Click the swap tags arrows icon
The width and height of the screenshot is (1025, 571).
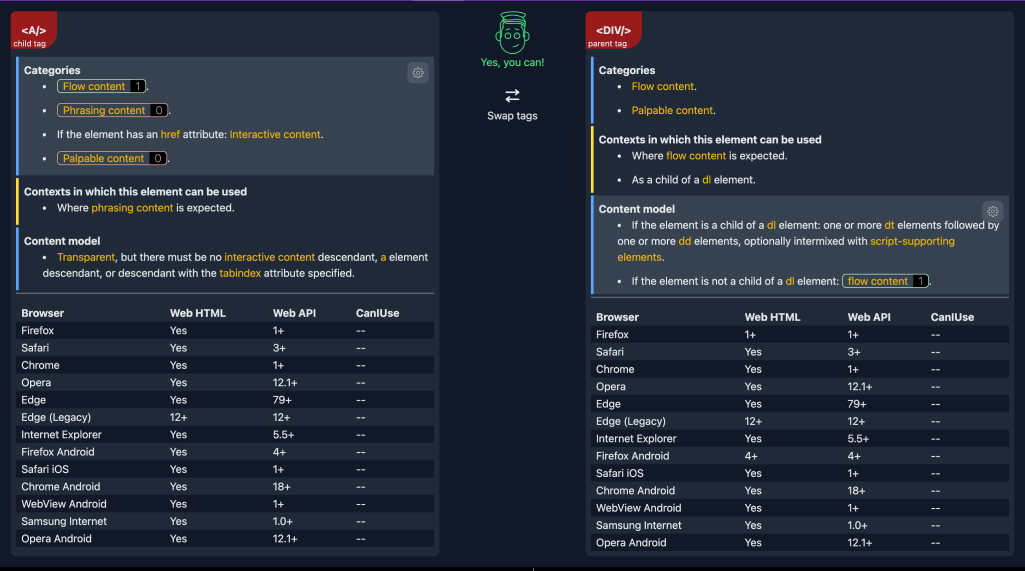512,96
